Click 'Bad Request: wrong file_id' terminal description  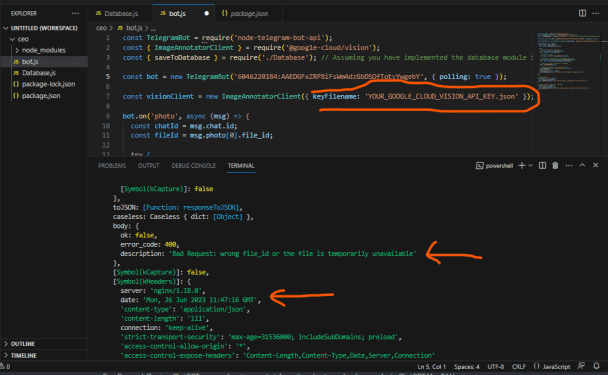[x=292, y=254]
